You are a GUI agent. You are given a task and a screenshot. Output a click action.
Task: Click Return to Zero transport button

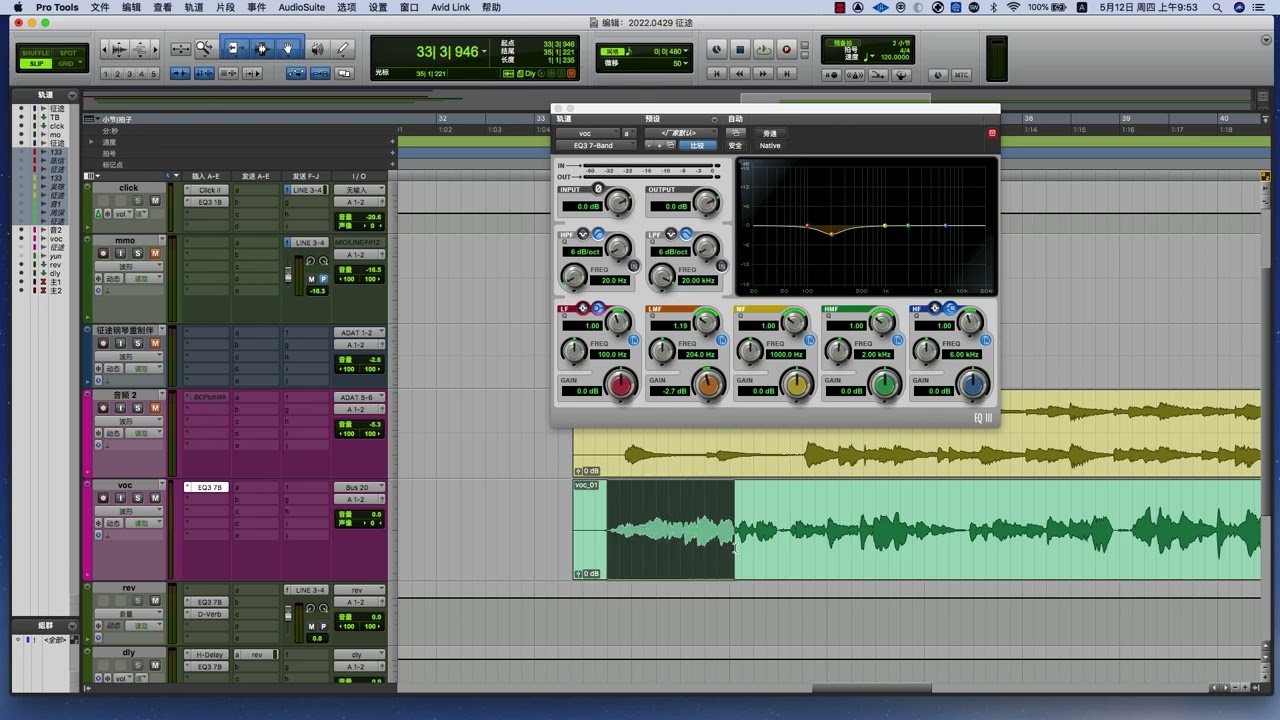pyautogui.click(x=716, y=74)
